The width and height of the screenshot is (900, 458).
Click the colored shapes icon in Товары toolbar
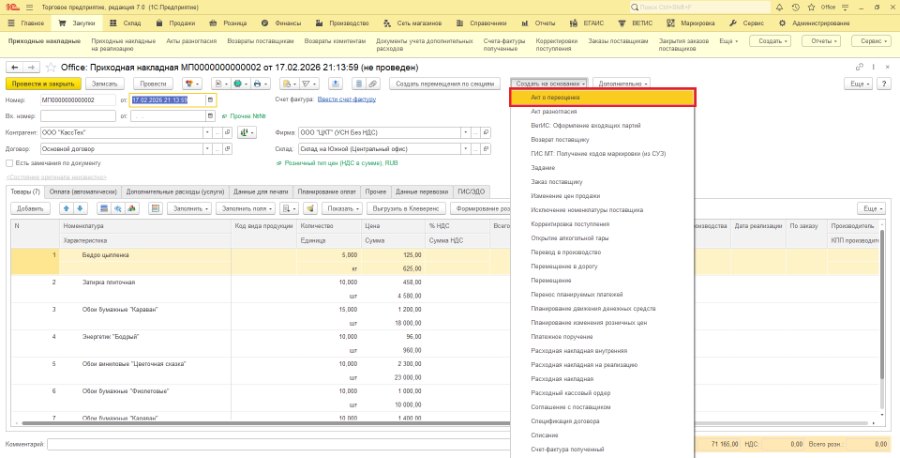[x=130, y=209]
